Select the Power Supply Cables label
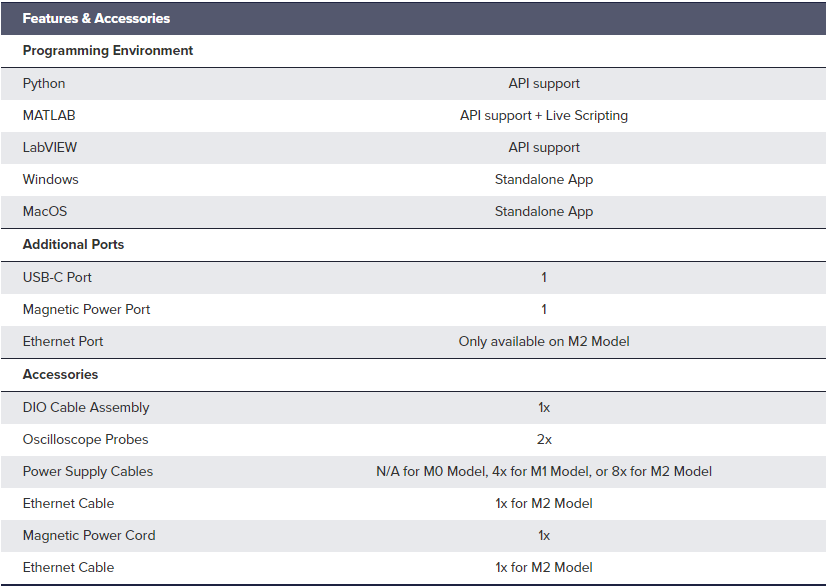Screen dimensions: 829x587 point(88,472)
